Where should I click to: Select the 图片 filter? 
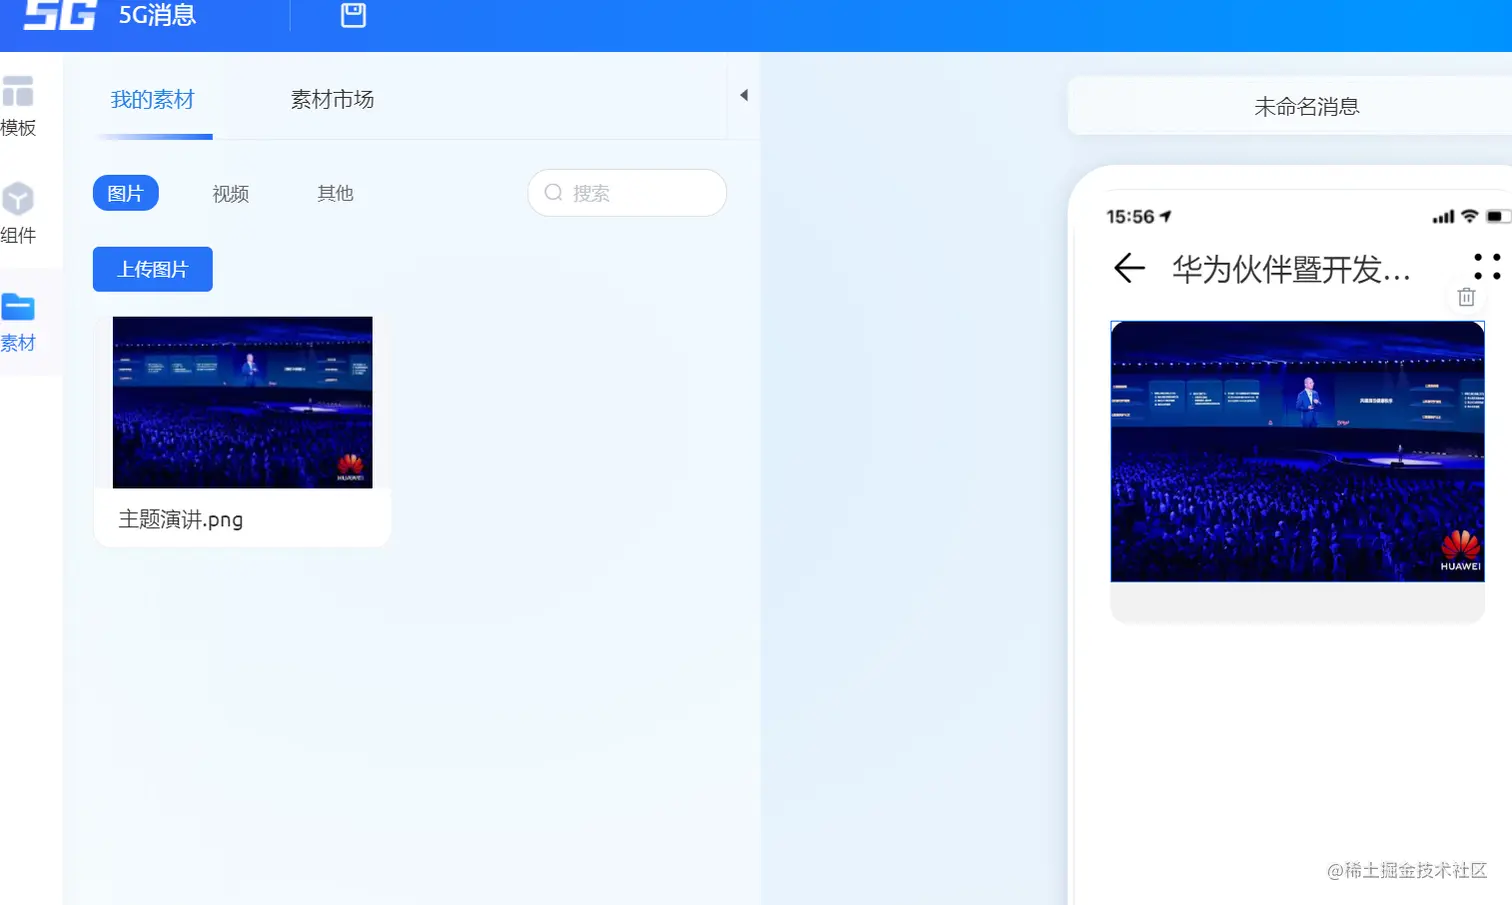(x=126, y=193)
